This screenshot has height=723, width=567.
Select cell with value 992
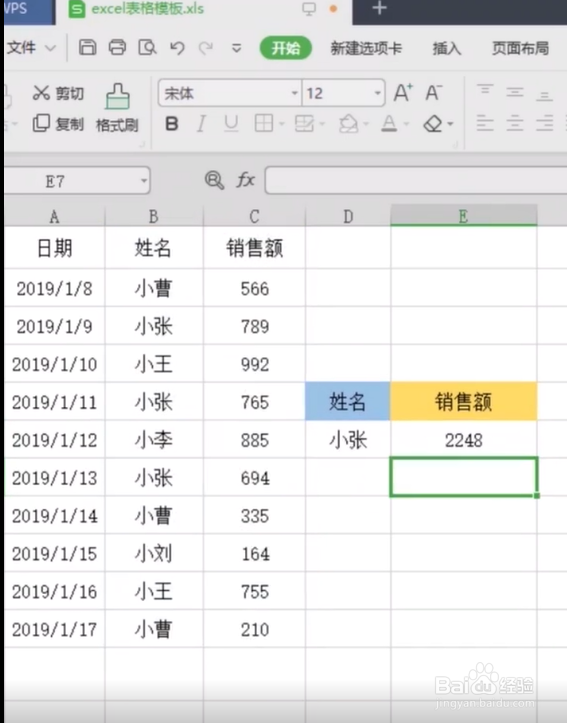point(254,364)
